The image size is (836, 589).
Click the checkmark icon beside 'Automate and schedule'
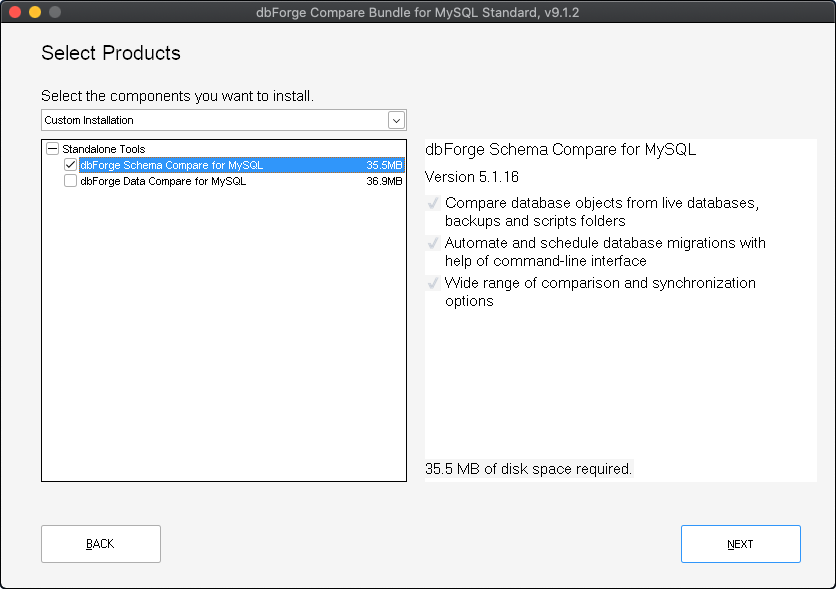click(433, 243)
